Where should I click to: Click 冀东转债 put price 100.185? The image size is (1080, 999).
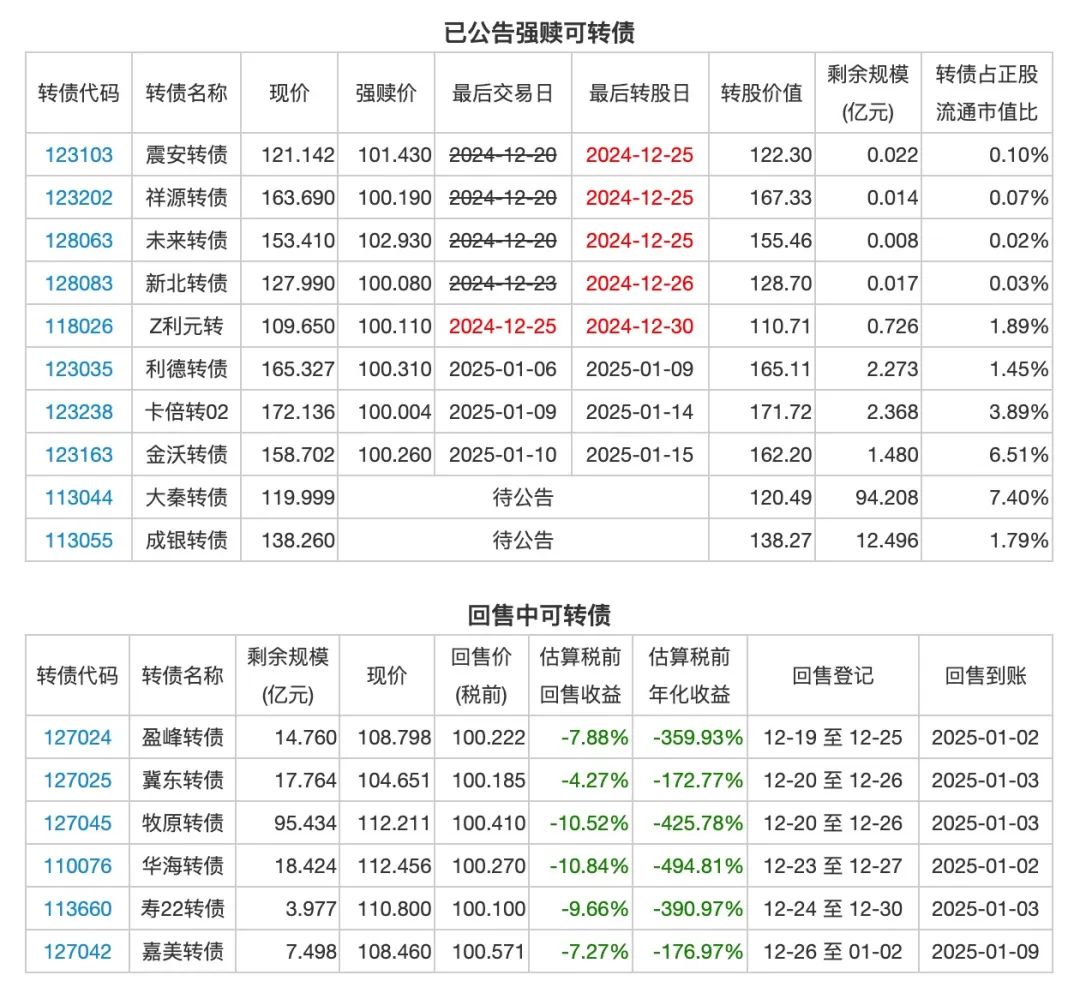488,781
